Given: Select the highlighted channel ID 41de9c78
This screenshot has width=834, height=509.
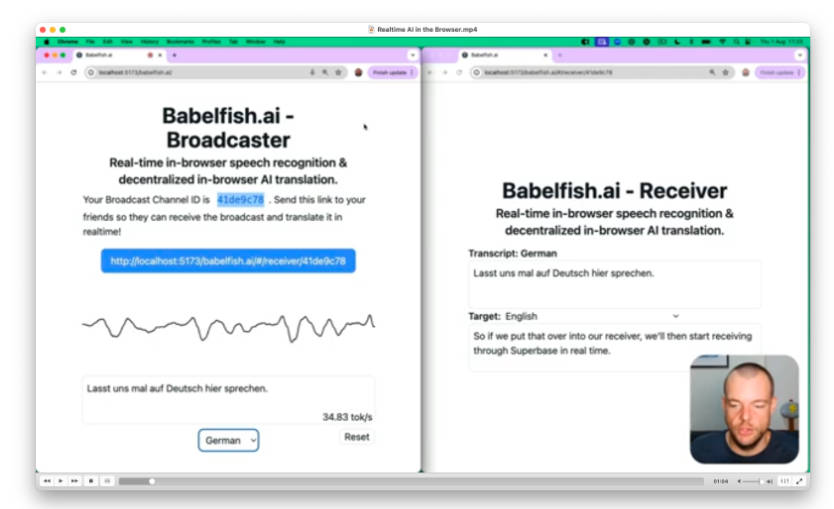Looking at the screenshot, I should 240,199.
